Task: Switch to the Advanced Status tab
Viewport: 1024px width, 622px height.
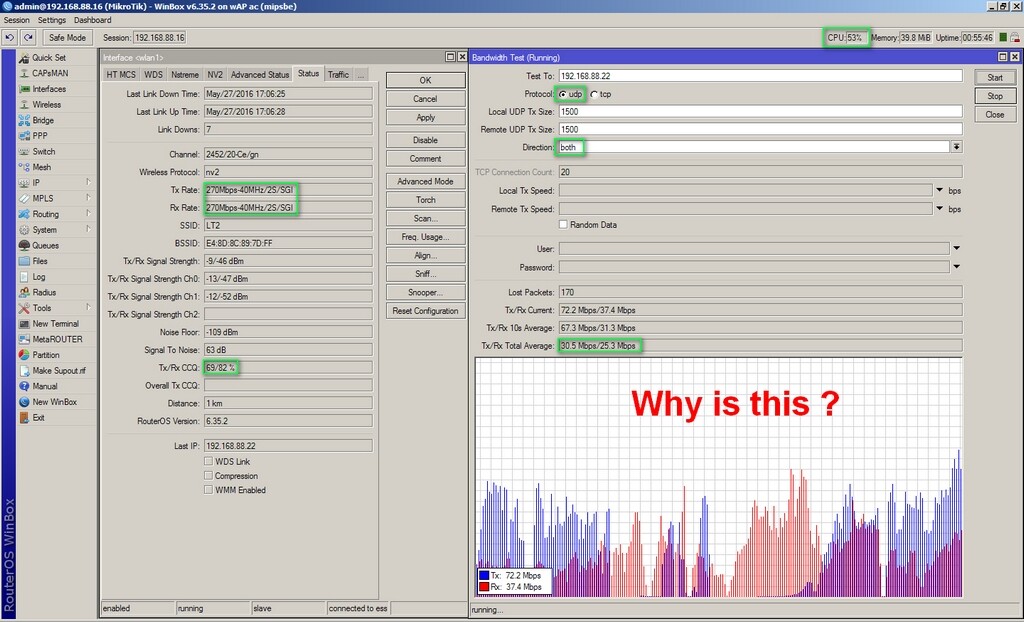Action: click(259, 74)
